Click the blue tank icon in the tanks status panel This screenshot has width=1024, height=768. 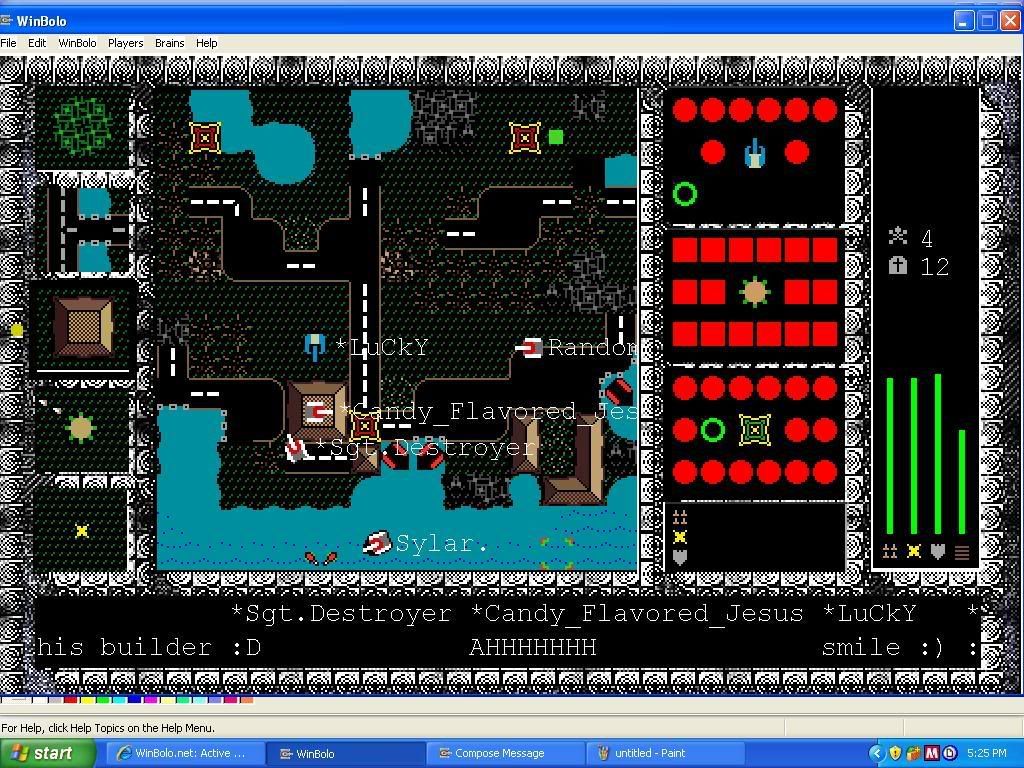(755, 153)
